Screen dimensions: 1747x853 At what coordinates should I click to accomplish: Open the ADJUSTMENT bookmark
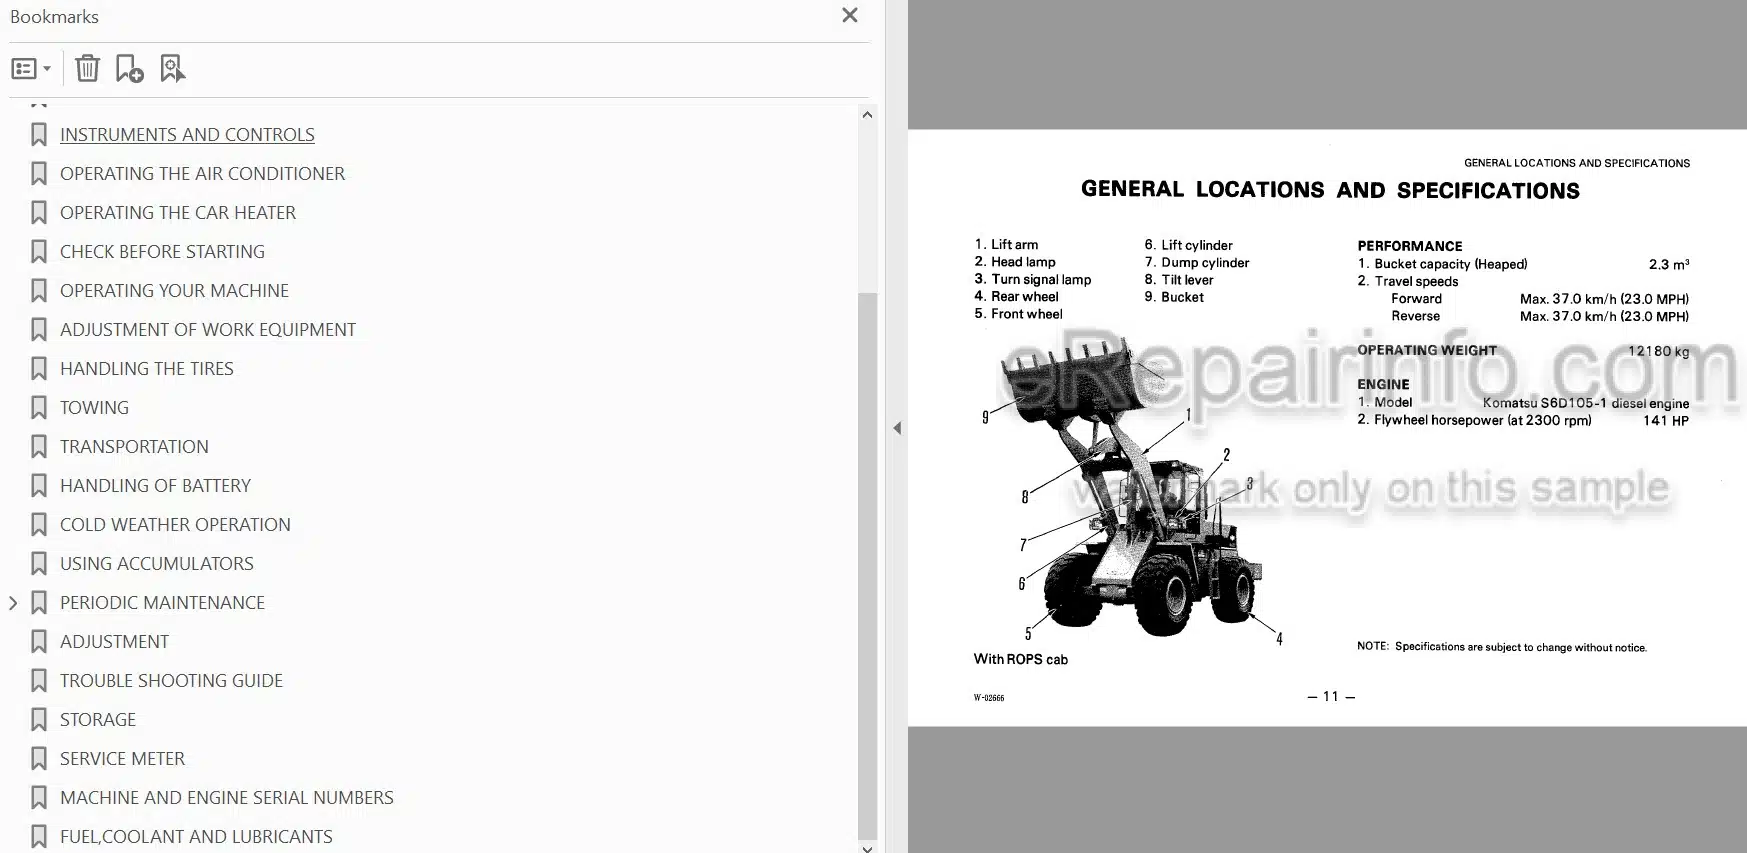[x=114, y=641]
